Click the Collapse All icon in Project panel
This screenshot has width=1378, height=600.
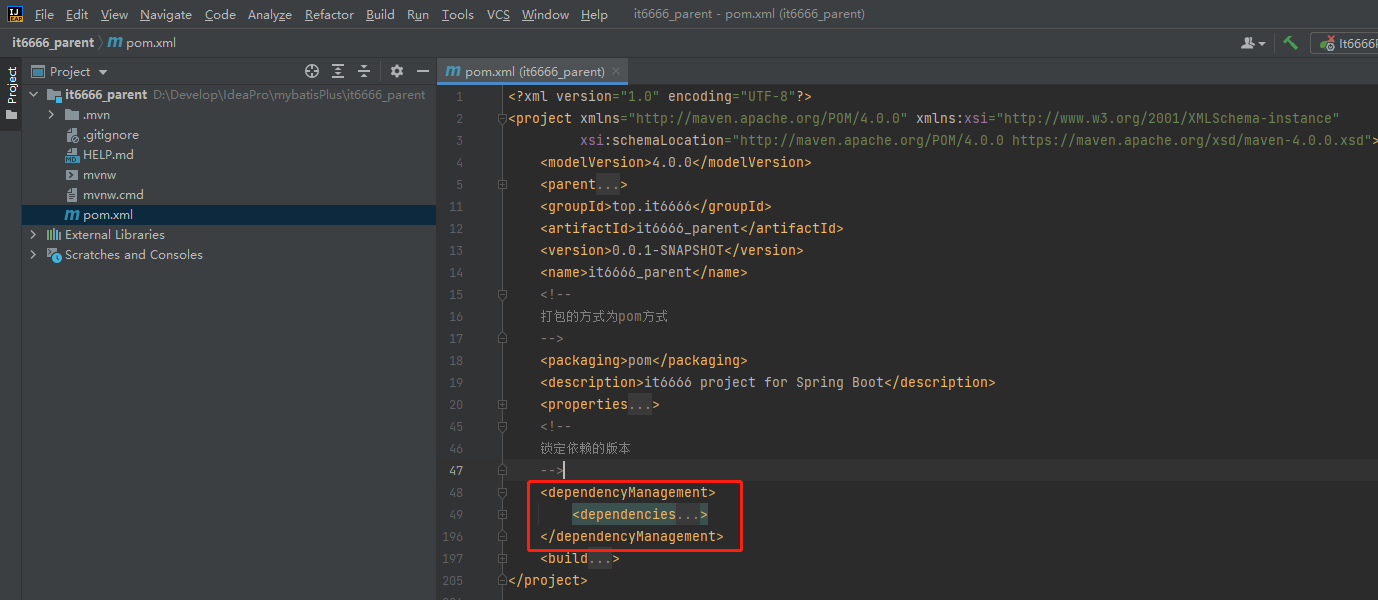[x=364, y=71]
